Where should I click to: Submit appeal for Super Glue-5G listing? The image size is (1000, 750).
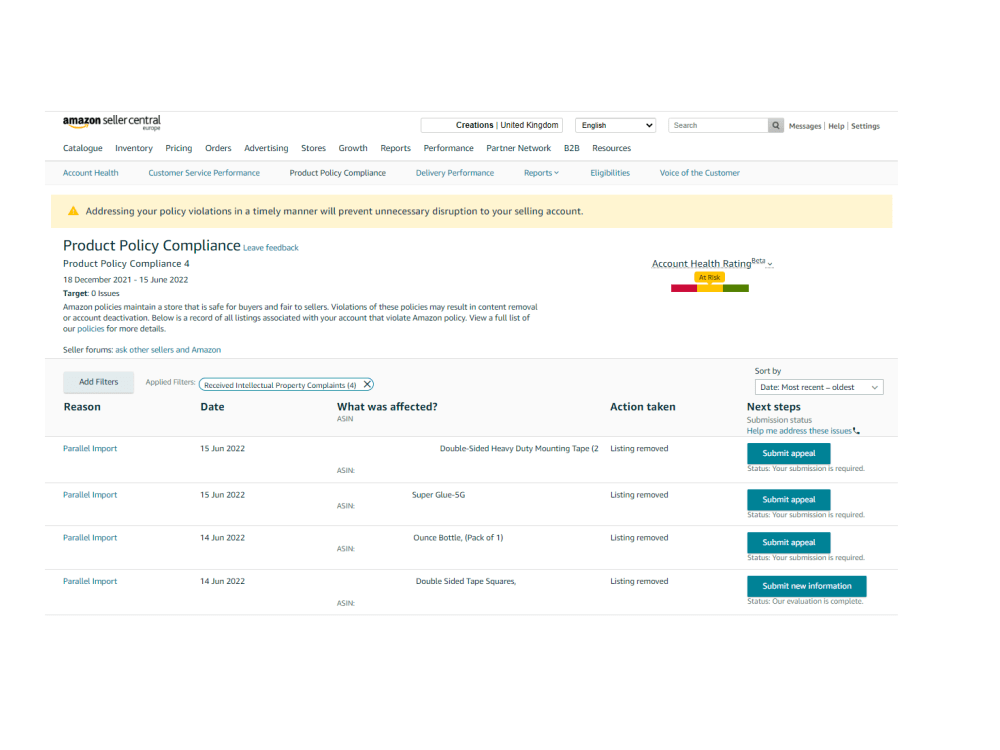(789, 499)
